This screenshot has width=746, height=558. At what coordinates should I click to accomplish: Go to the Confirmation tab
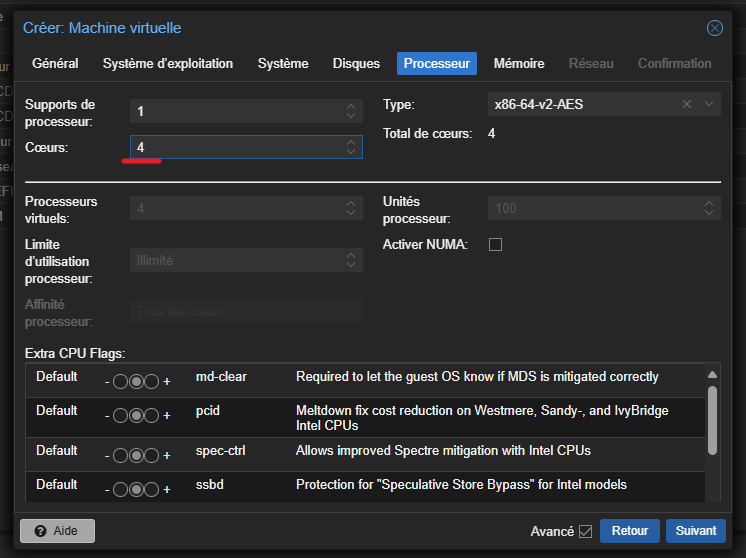pos(675,64)
